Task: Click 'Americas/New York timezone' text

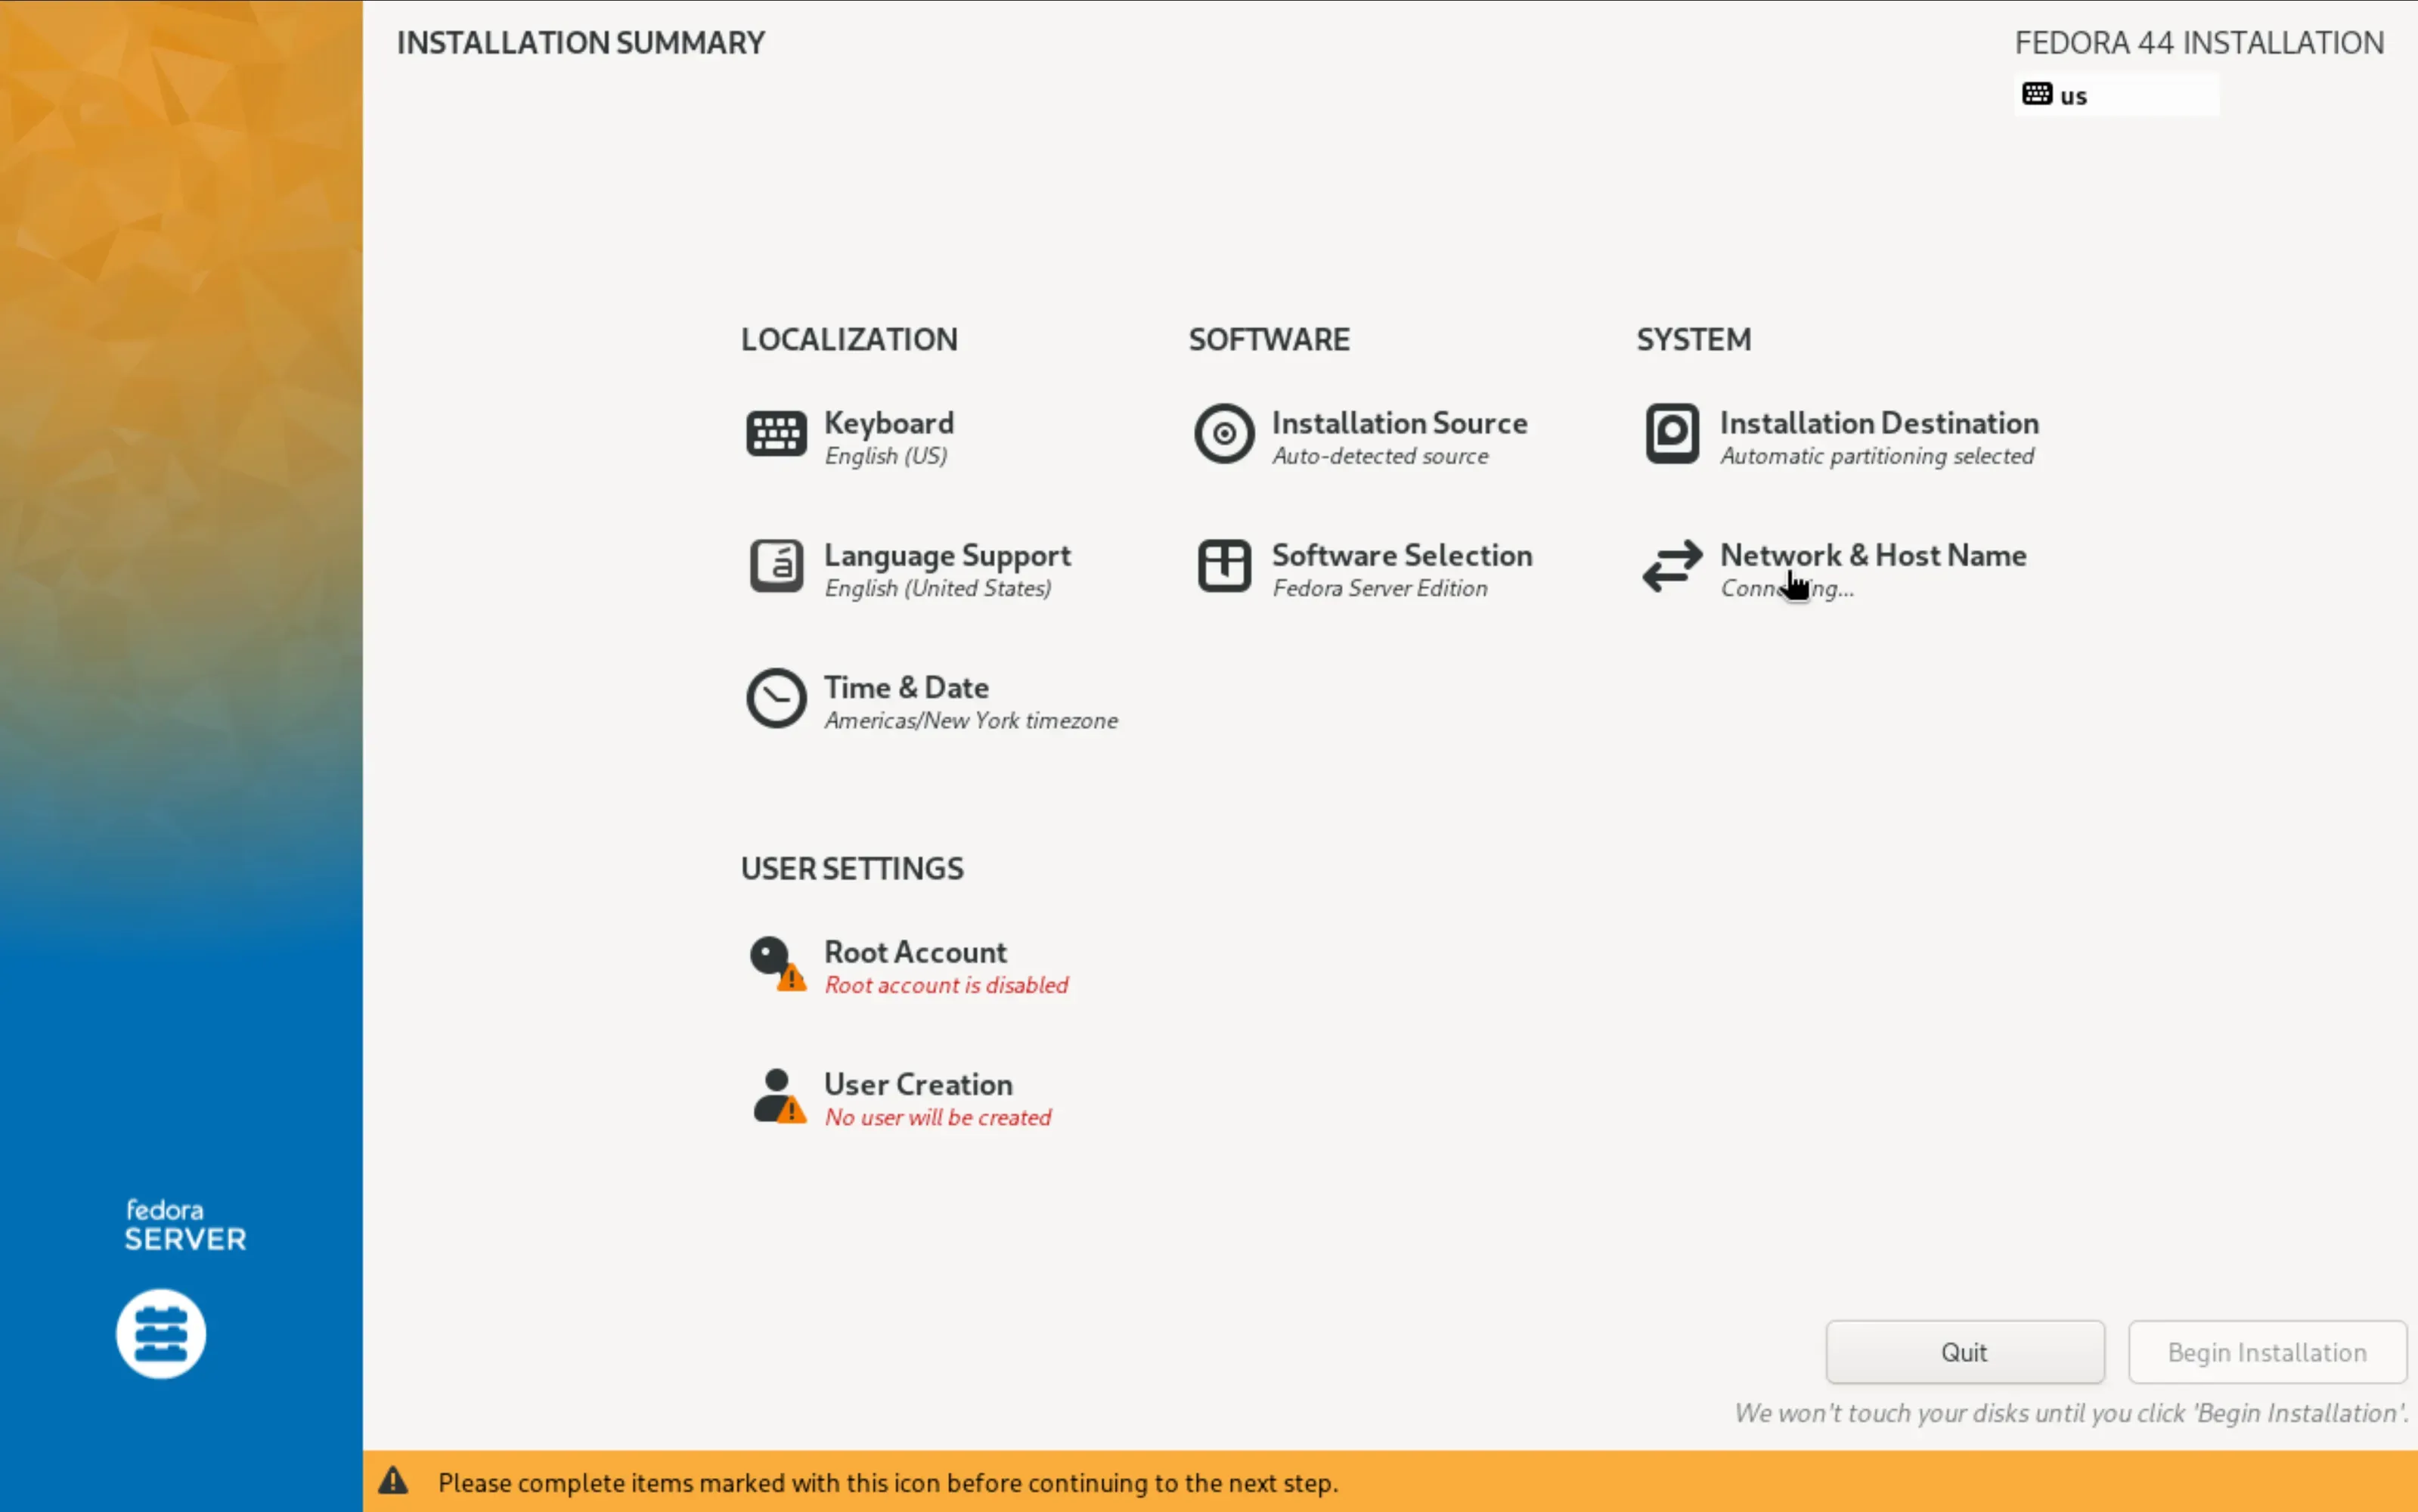Action: point(971,720)
